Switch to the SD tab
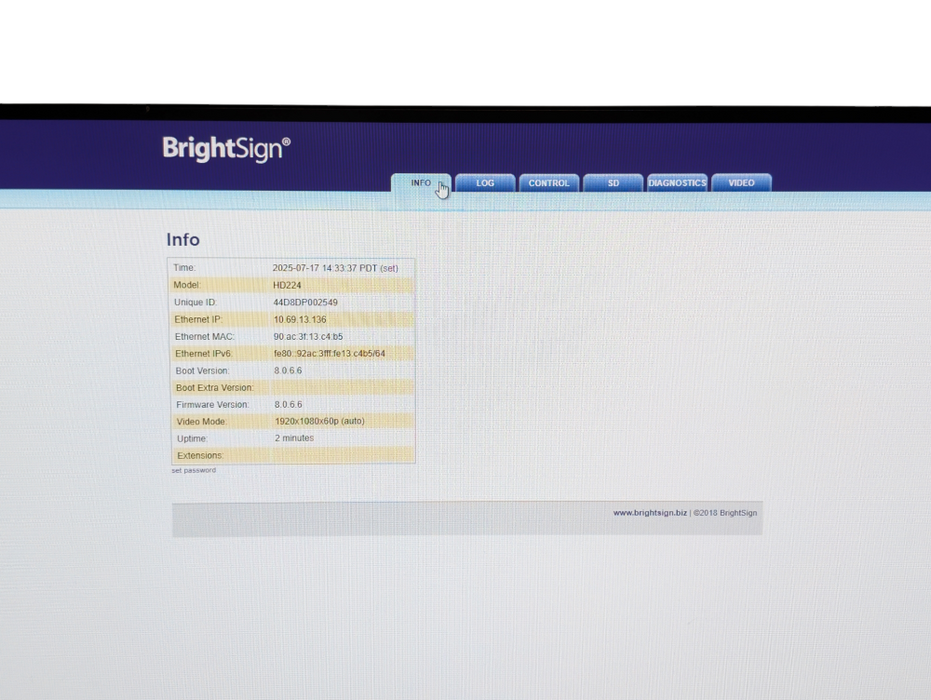Viewport: 931px width, 700px height. pos(613,183)
